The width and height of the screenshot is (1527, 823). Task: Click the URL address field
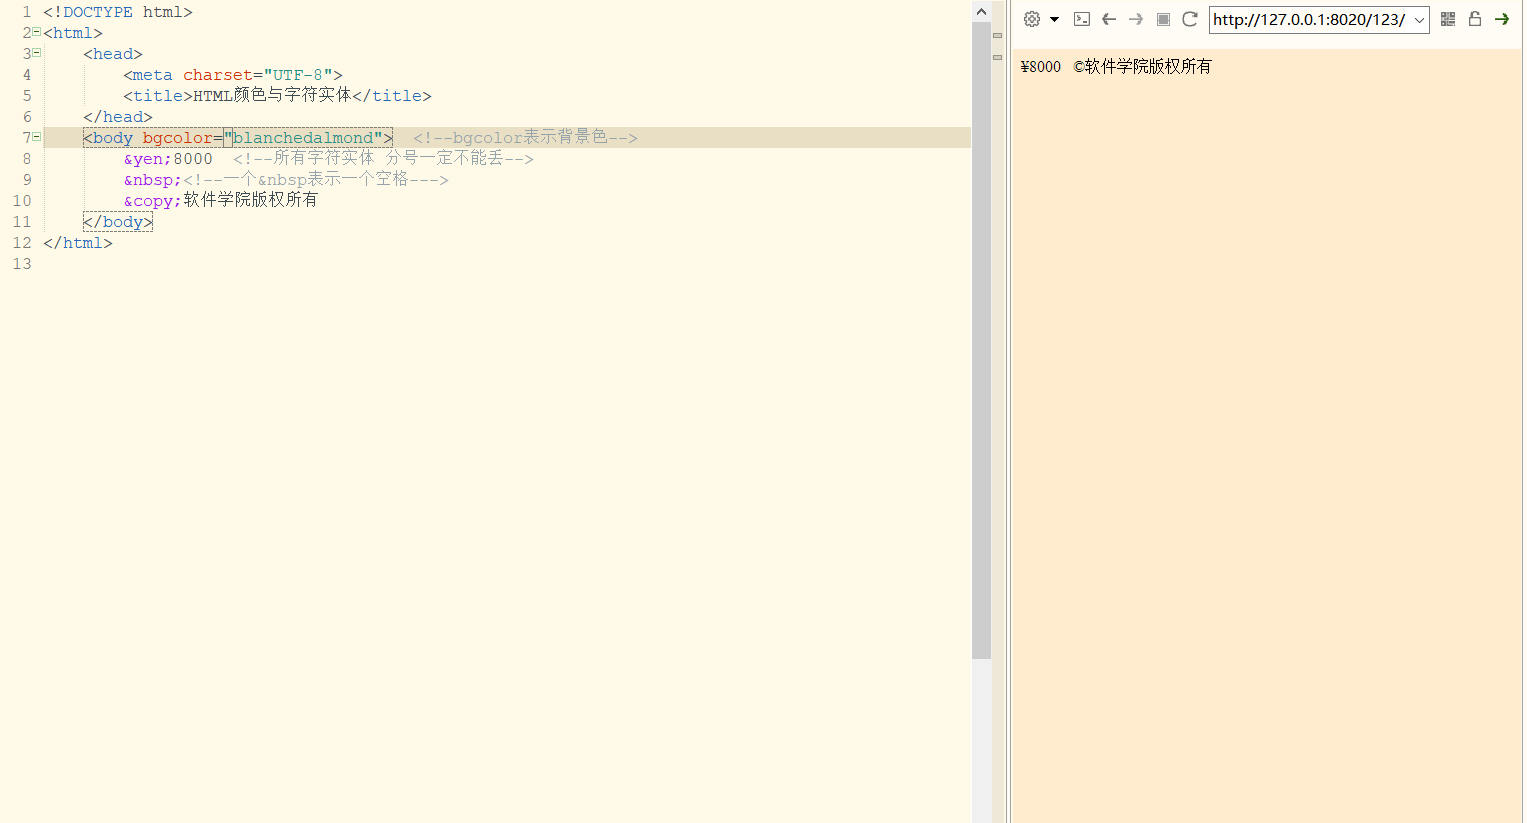pos(1309,20)
